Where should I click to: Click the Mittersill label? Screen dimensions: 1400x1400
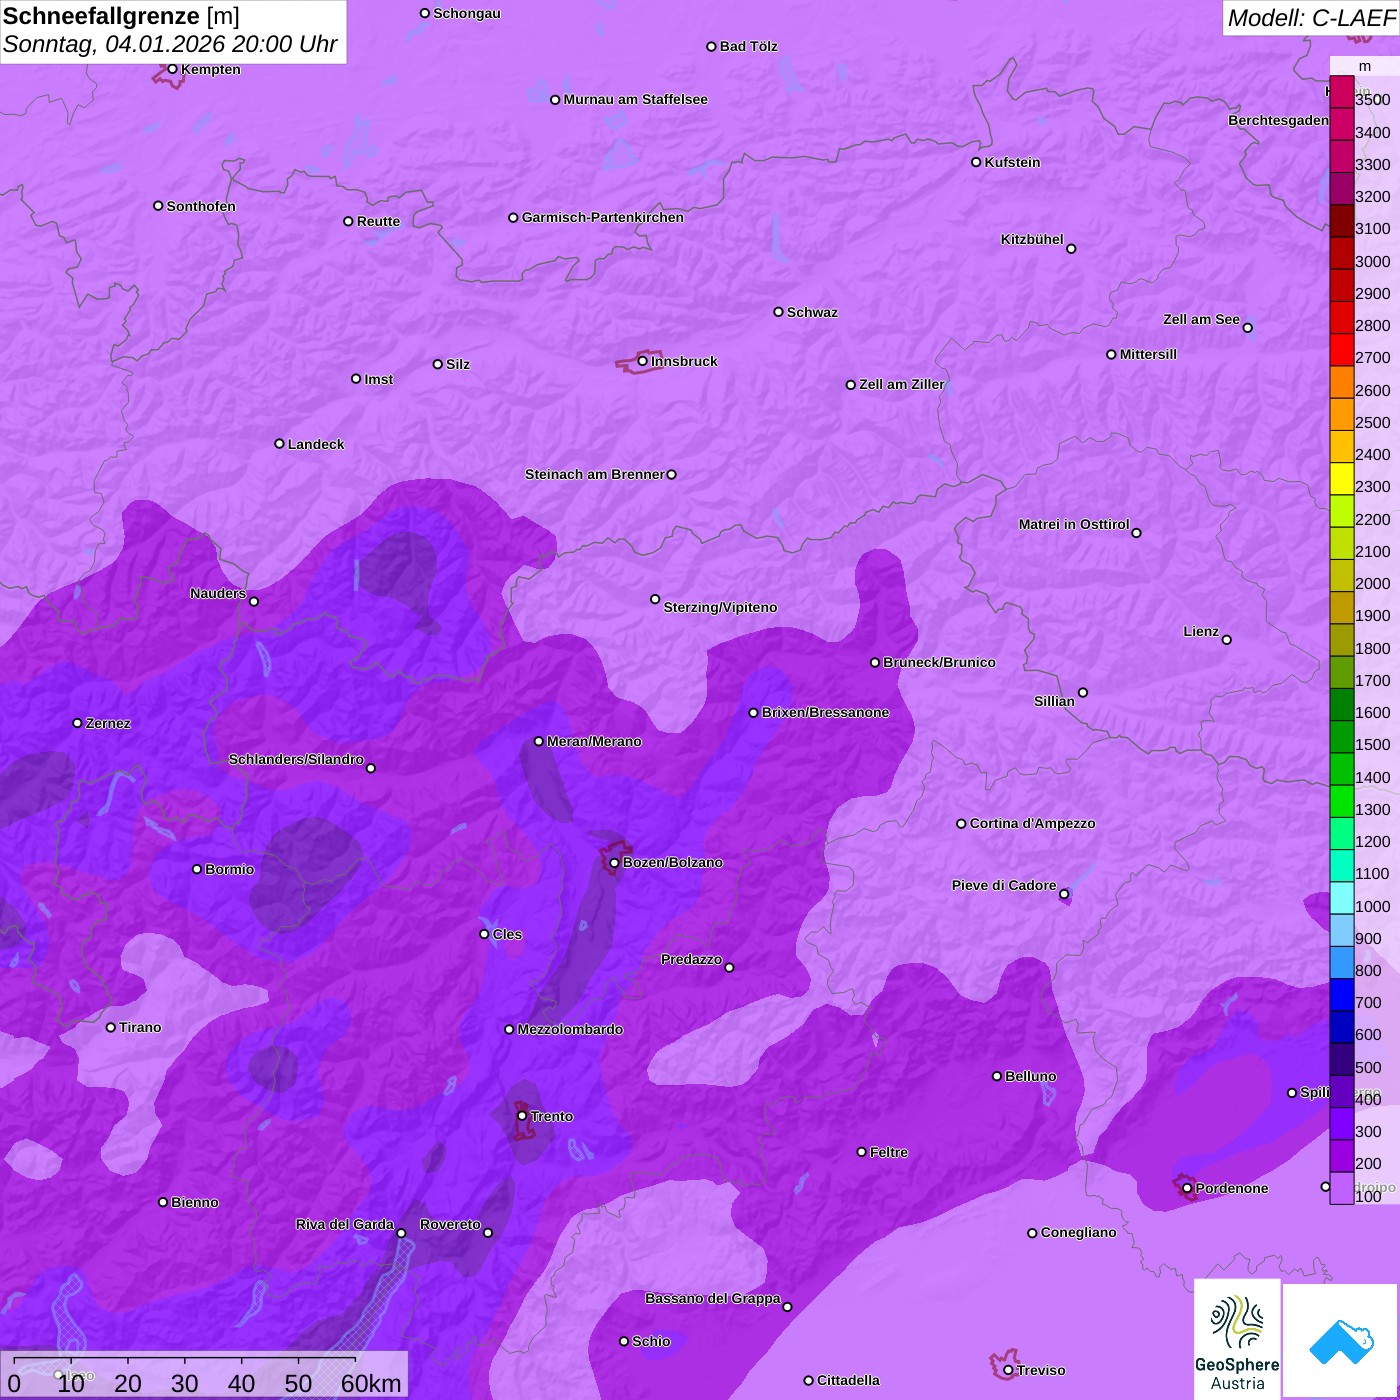1148,354
